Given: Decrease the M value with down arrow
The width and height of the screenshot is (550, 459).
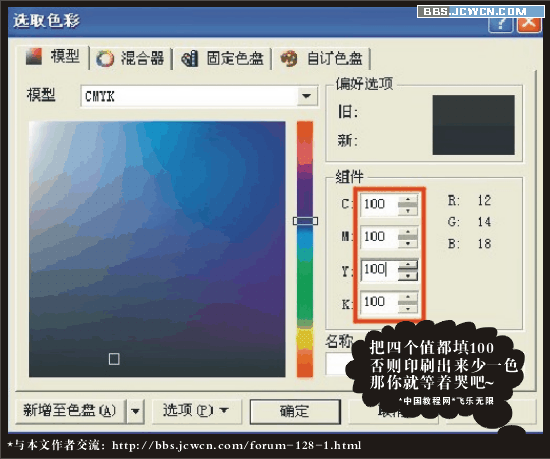Looking at the screenshot, I should pos(408,243).
